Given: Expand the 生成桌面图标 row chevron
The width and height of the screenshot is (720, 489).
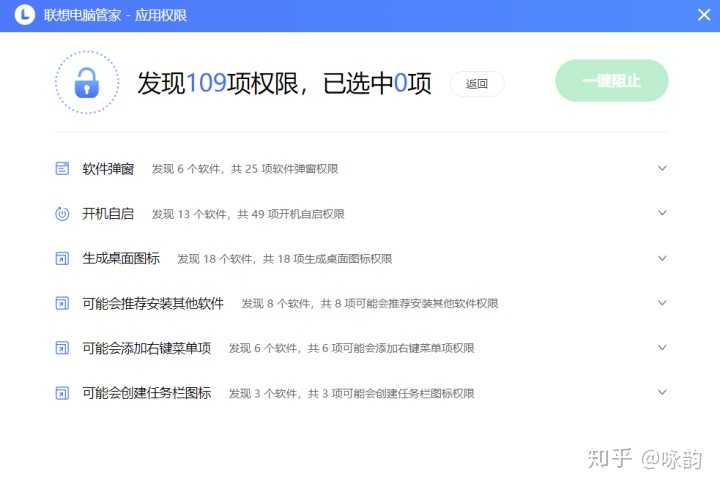Looking at the screenshot, I should point(662,258).
